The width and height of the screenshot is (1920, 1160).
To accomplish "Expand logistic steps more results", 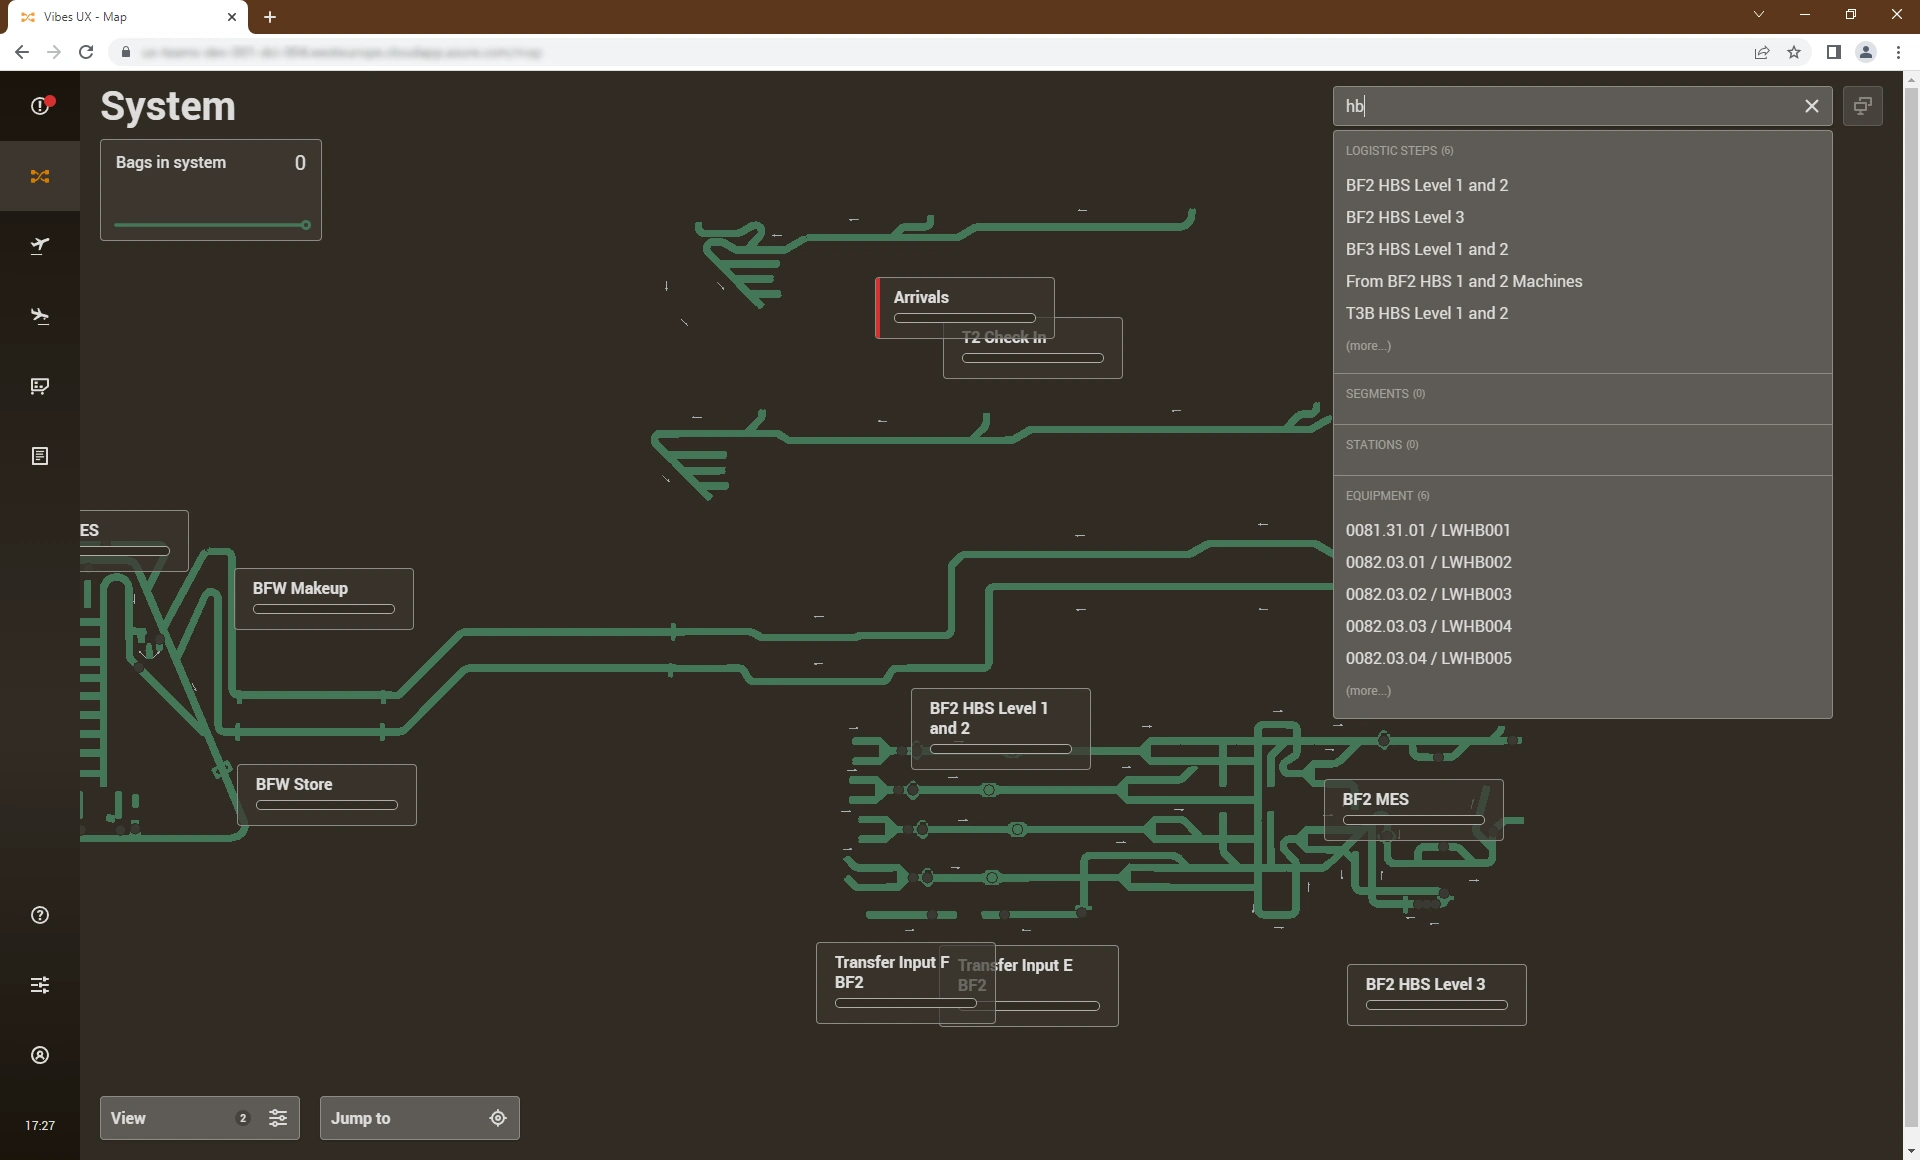I will (1367, 346).
